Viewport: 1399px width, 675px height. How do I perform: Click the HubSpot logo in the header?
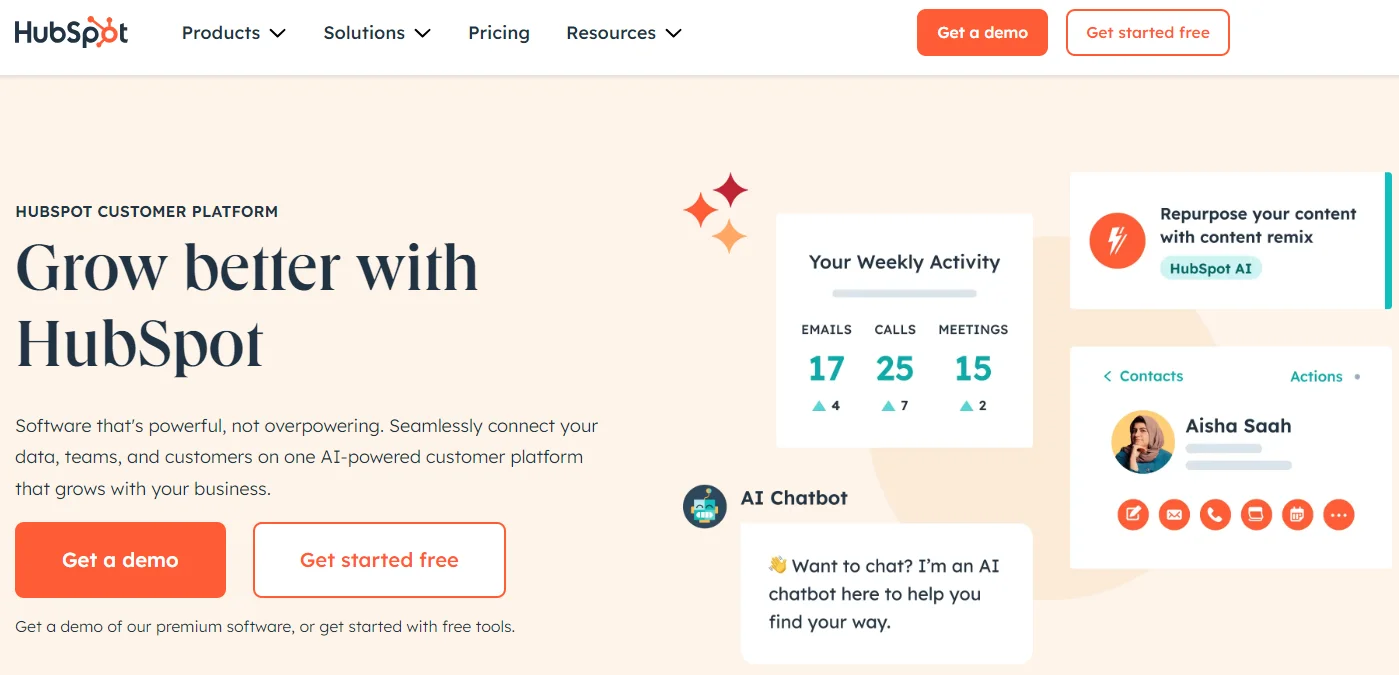(71, 32)
